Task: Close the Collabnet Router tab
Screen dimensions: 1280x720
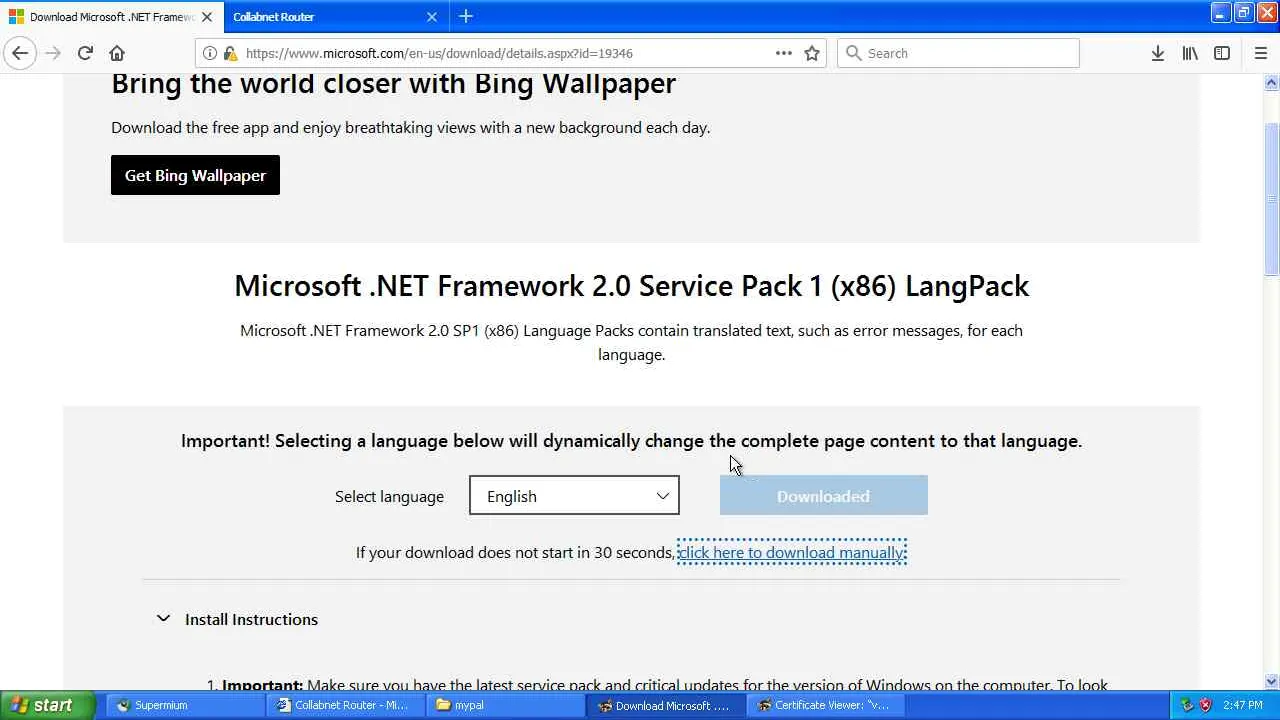Action: (x=432, y=17)
